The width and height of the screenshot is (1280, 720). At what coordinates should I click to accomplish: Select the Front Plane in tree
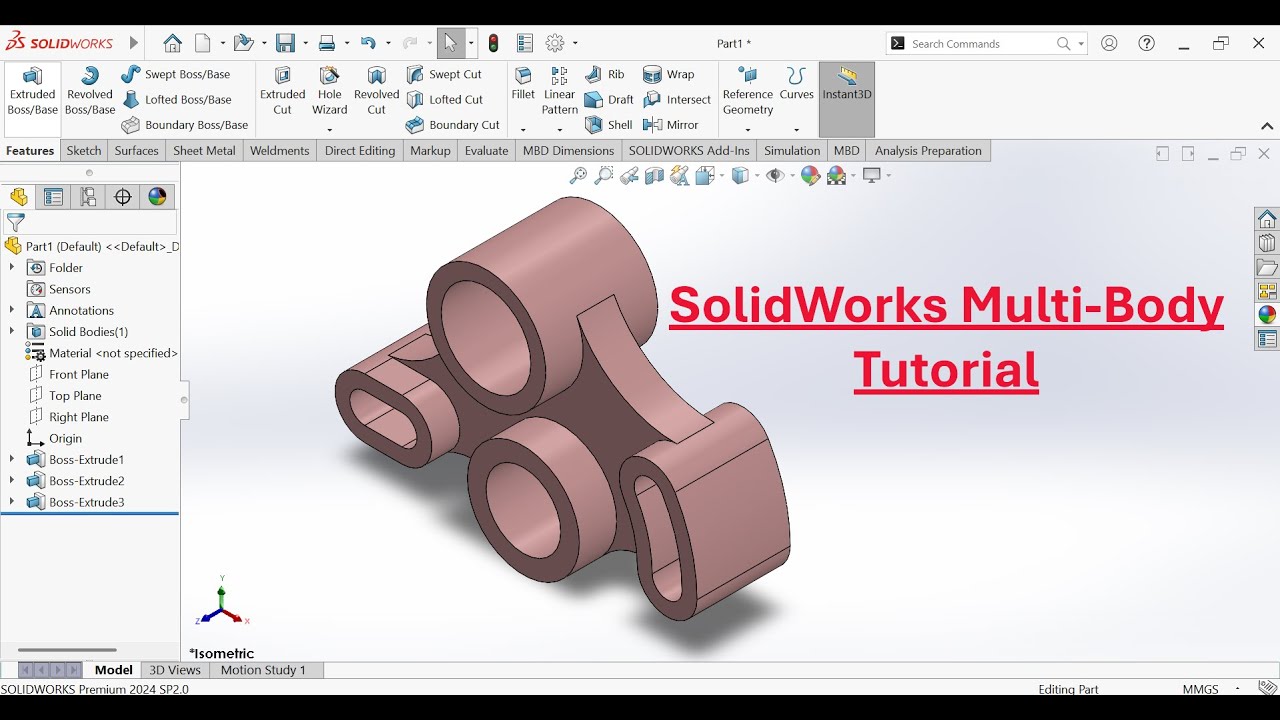[x=70, y=374]
